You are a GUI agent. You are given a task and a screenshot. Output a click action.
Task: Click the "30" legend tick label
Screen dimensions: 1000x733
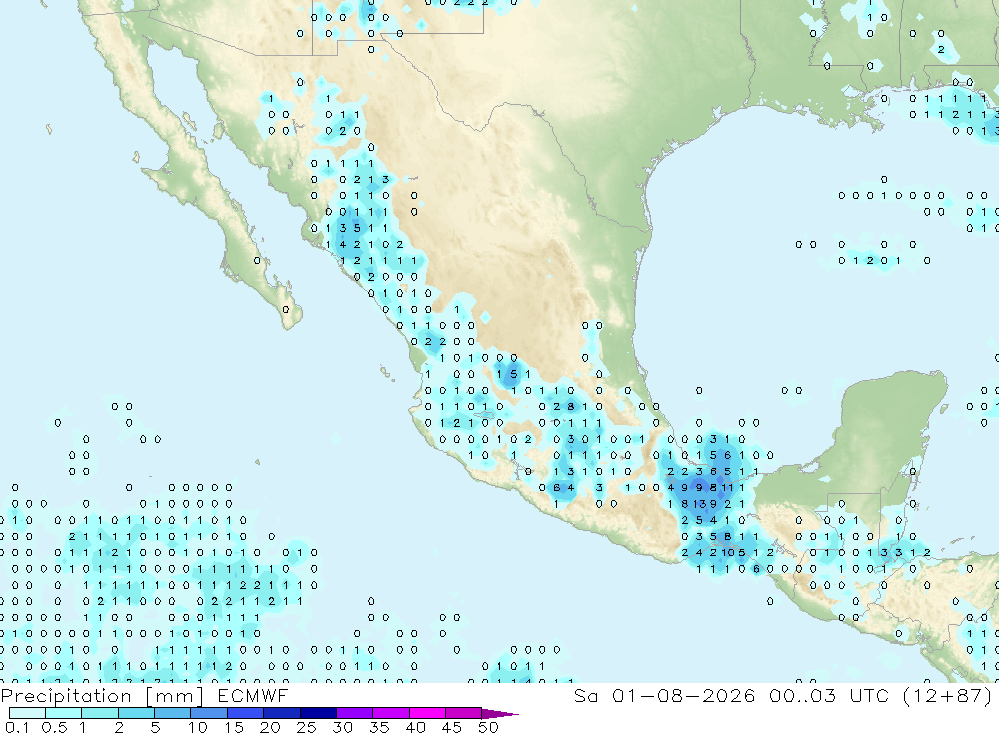coord(342,727)
